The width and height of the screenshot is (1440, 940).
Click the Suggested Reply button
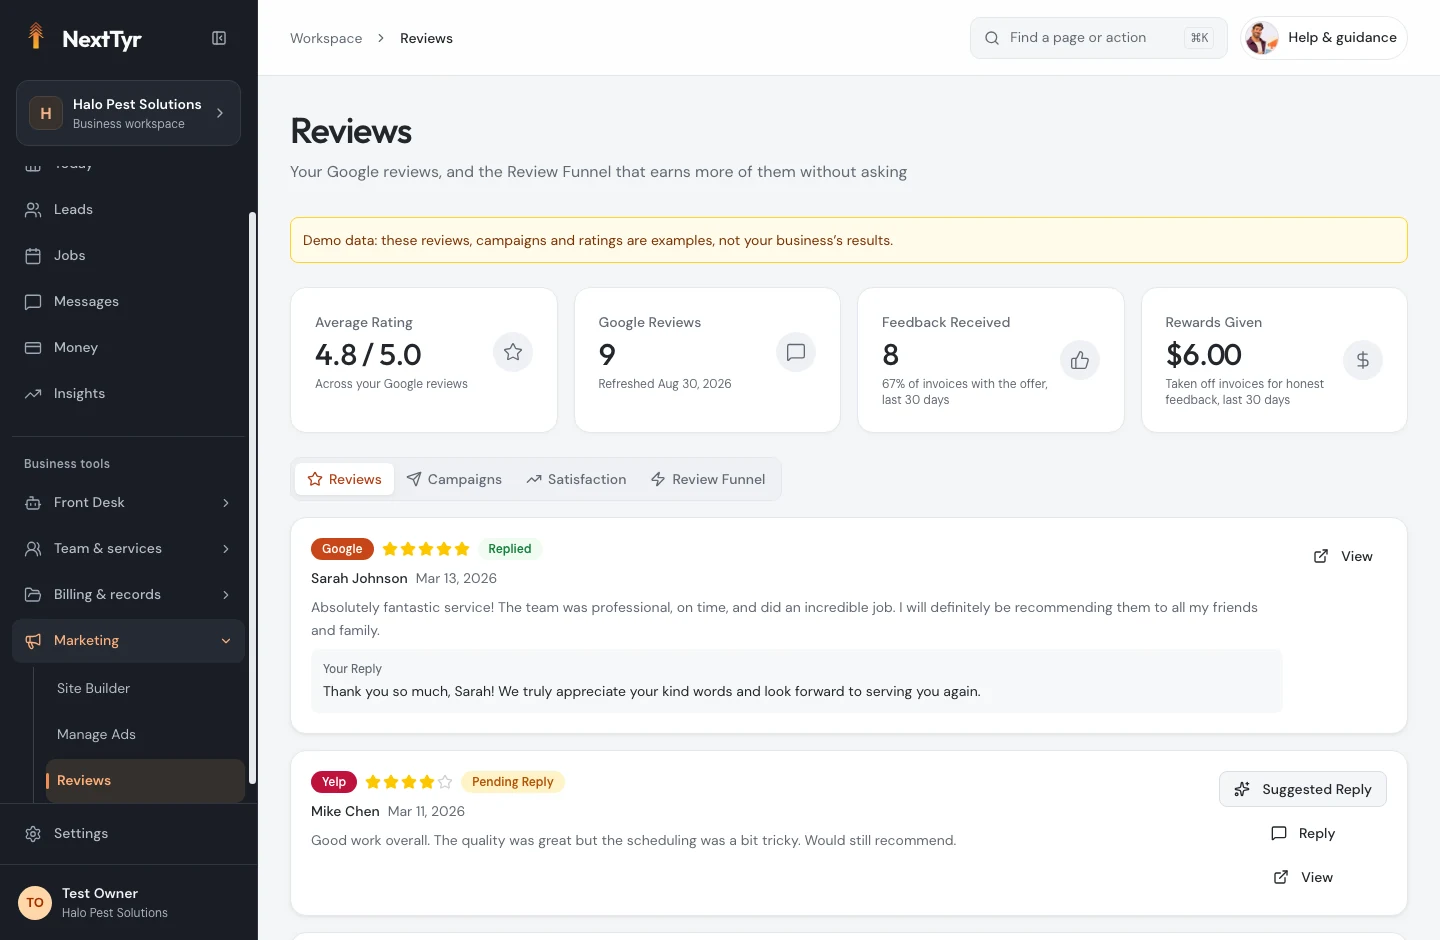[x=1303, y=789]
